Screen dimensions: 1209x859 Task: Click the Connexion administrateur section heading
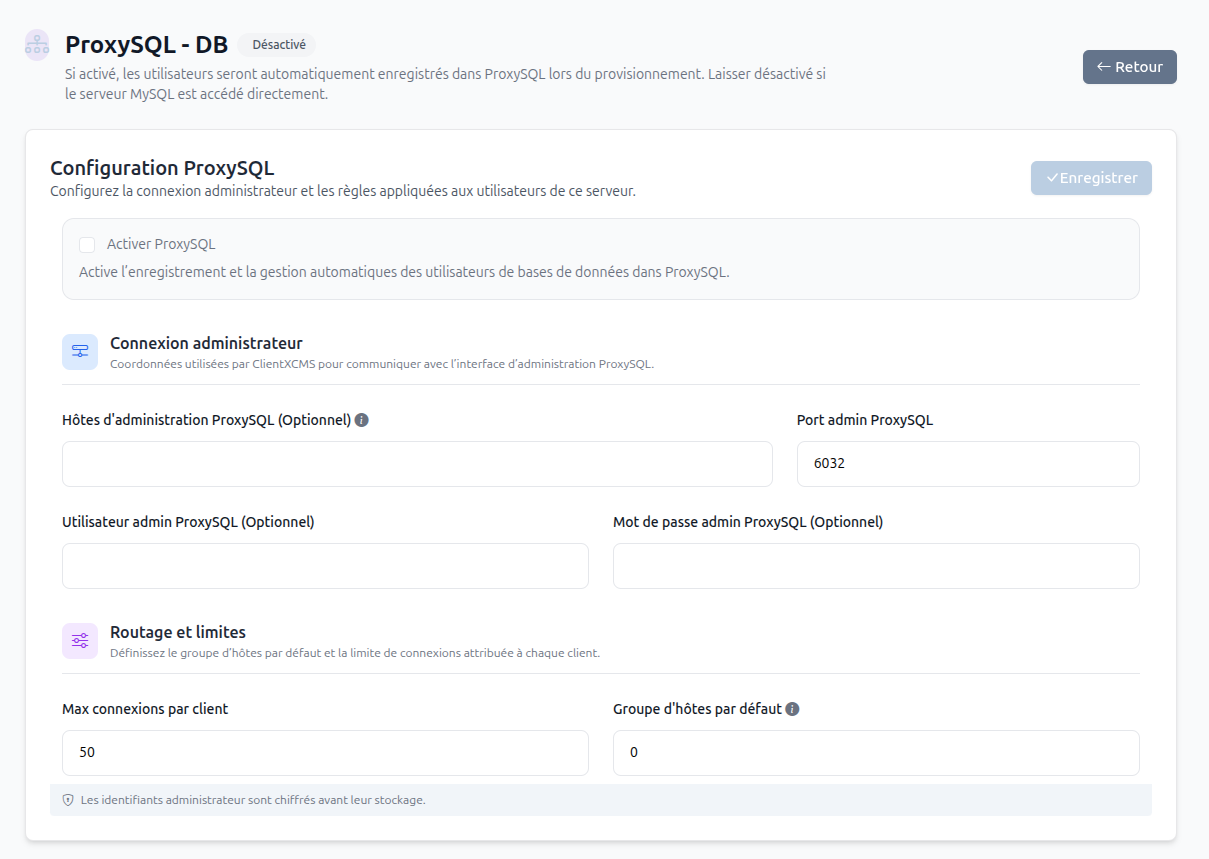pos(206,344)
